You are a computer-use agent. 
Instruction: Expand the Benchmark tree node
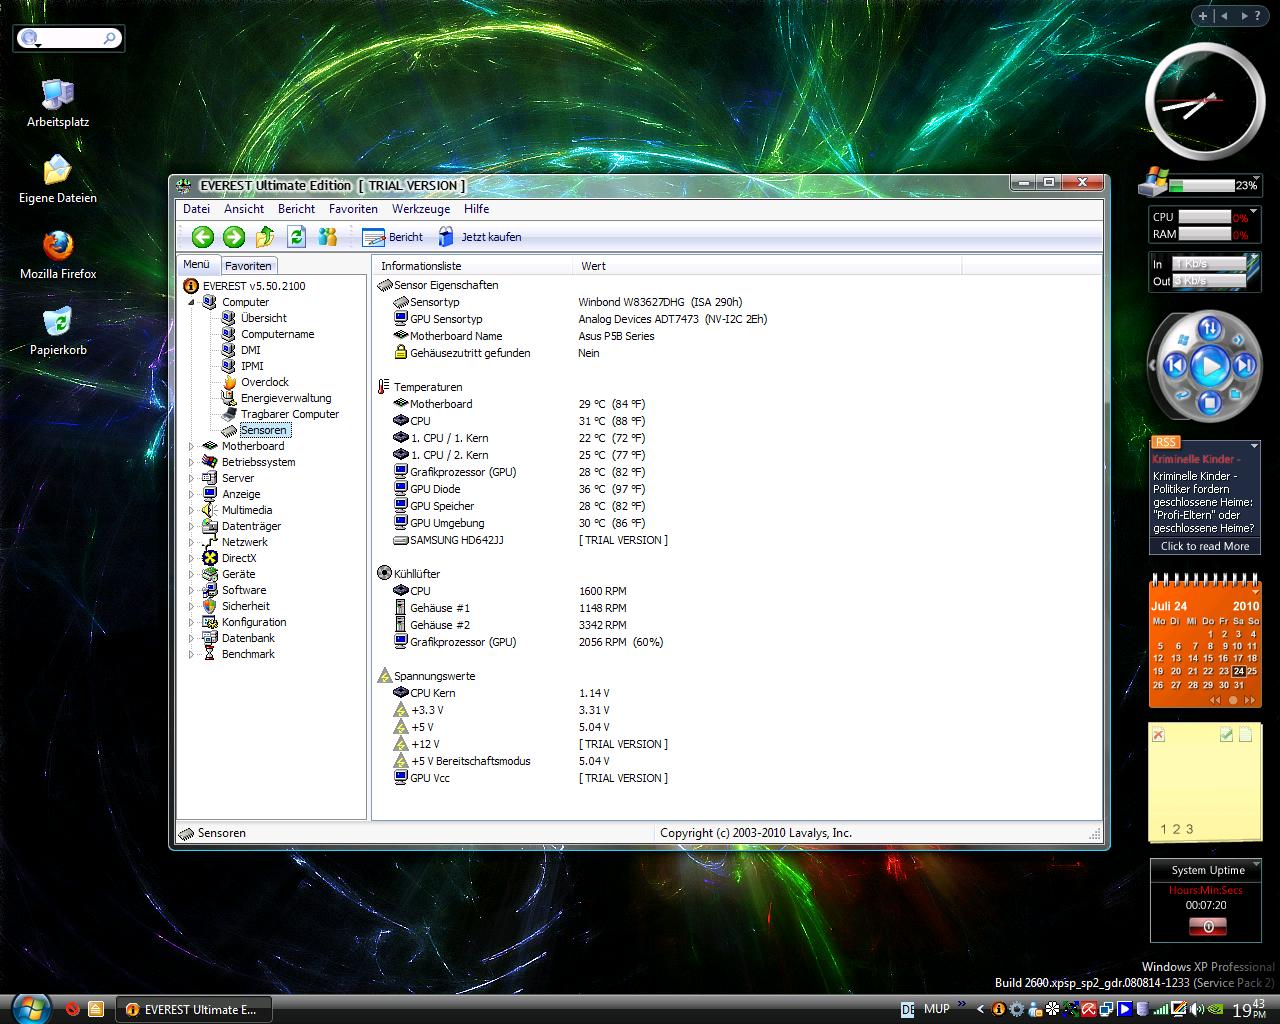192,654
